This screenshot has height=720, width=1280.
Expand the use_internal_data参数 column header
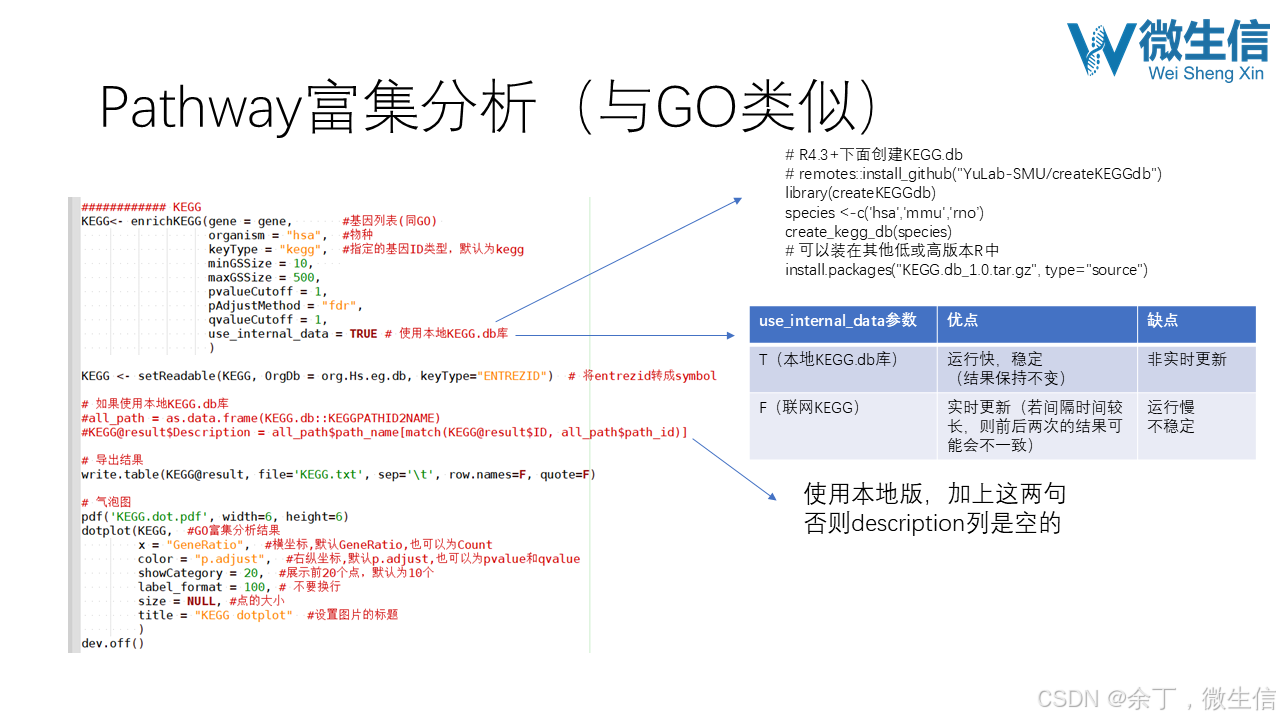(841, 322)
